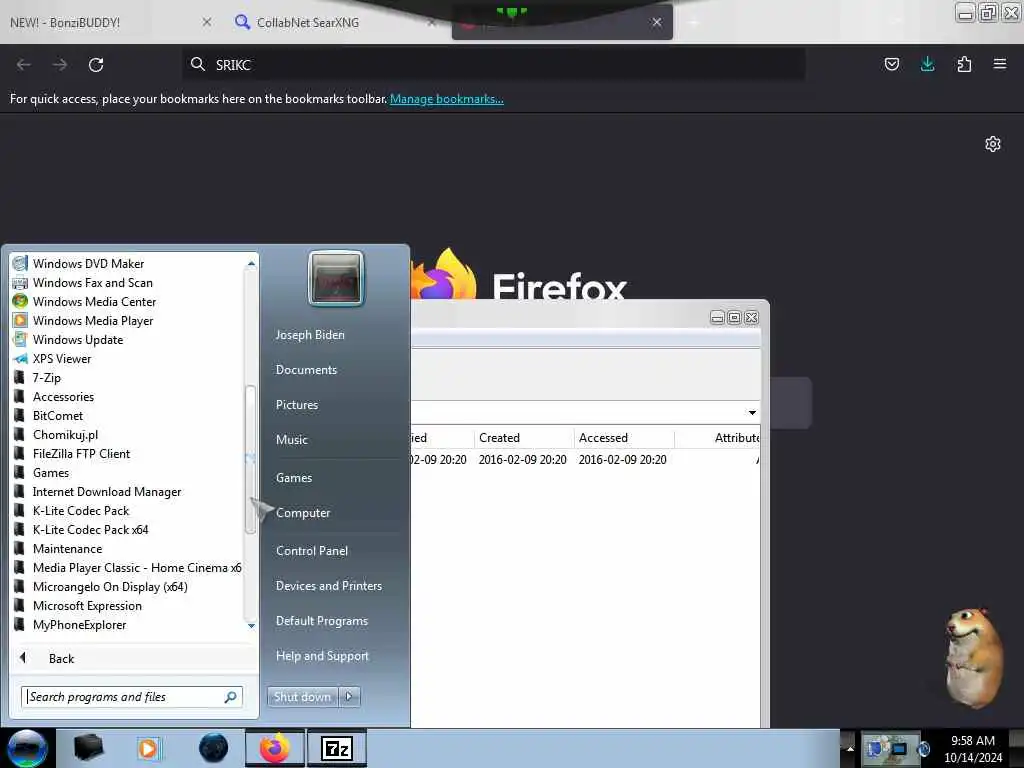Expand Internet Download Manager folder

[x=106, y=492]
